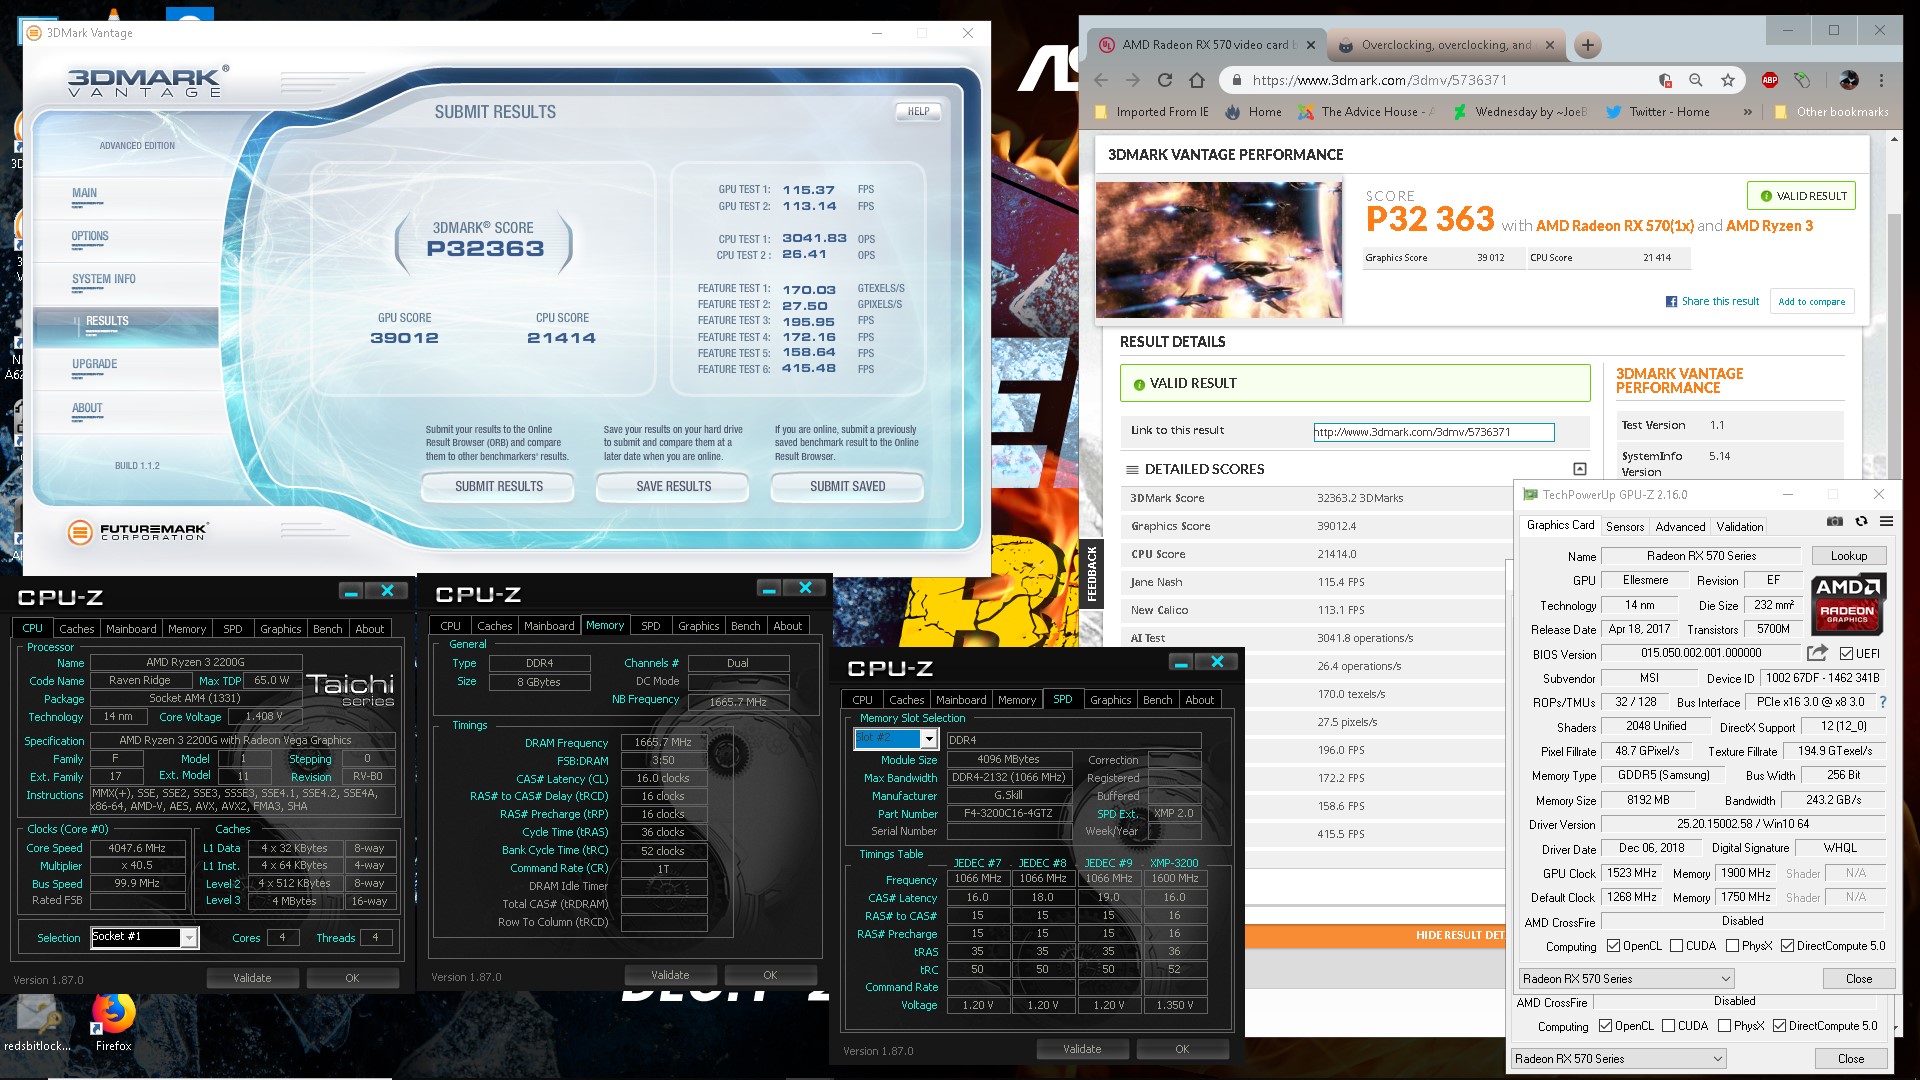Toggle CUDA in the front GPU-Z window

click(x=1676, y=946)
